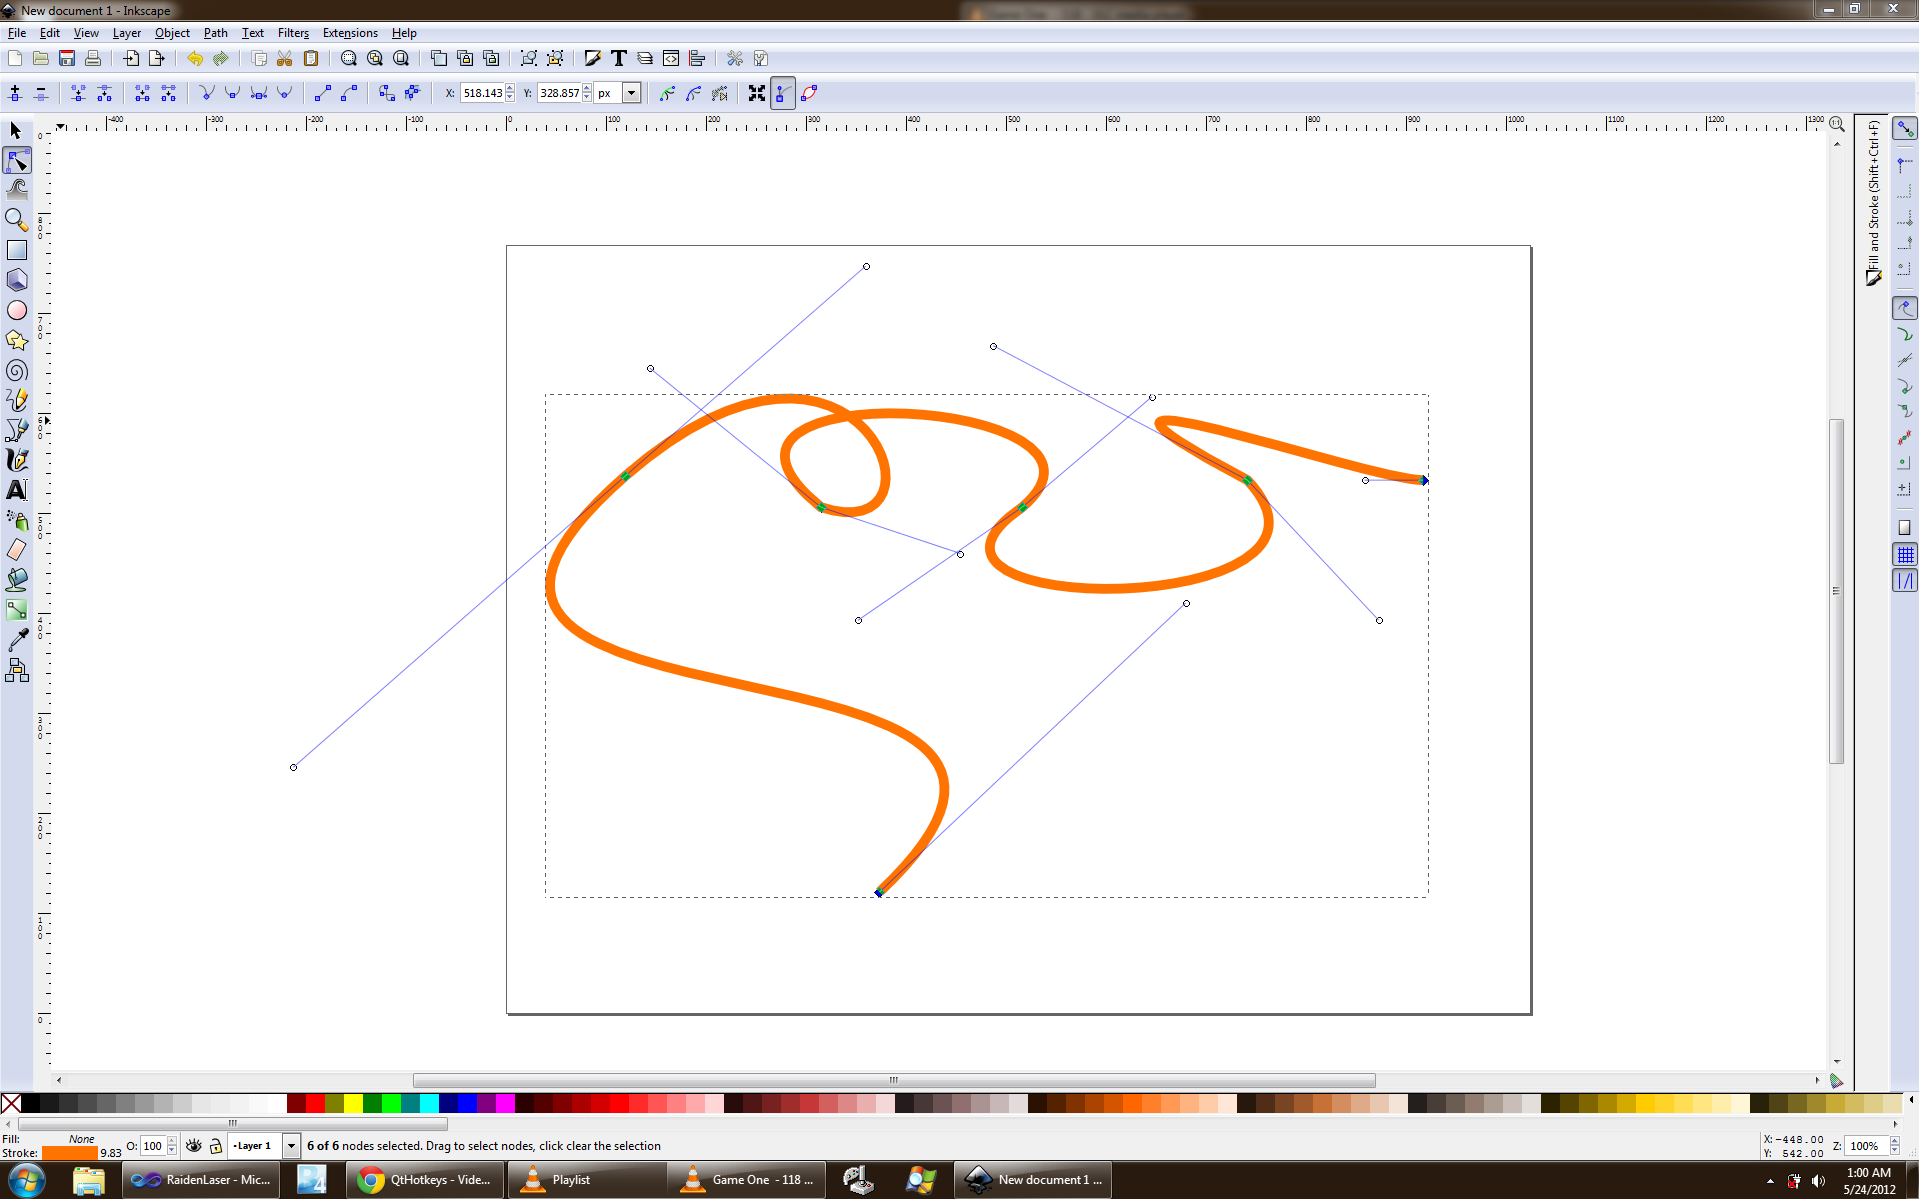The width and height of the screenshot is (1919, 1199).
Task: Select the Pencil freehand tool
Action: point(16,400)
